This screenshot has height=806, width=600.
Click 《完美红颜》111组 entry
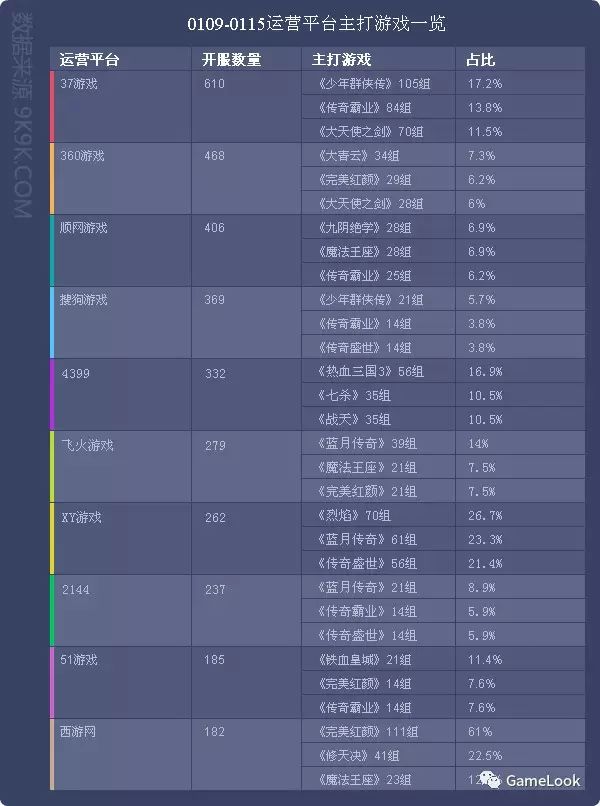(368, 731)
